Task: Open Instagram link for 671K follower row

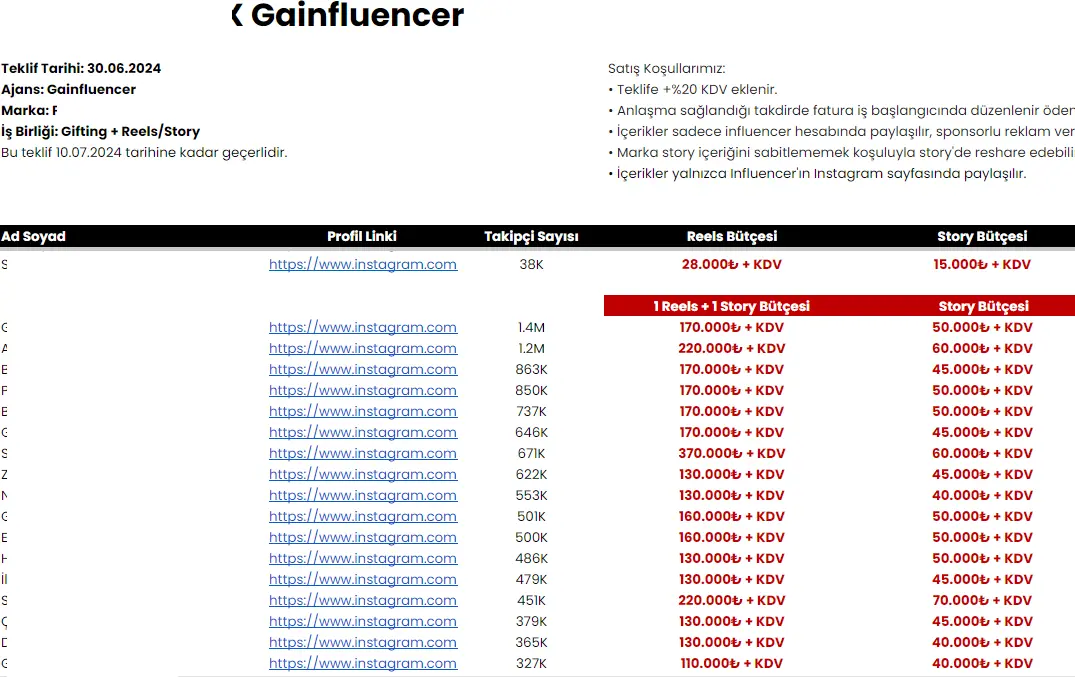Action: tap(363, 454)
